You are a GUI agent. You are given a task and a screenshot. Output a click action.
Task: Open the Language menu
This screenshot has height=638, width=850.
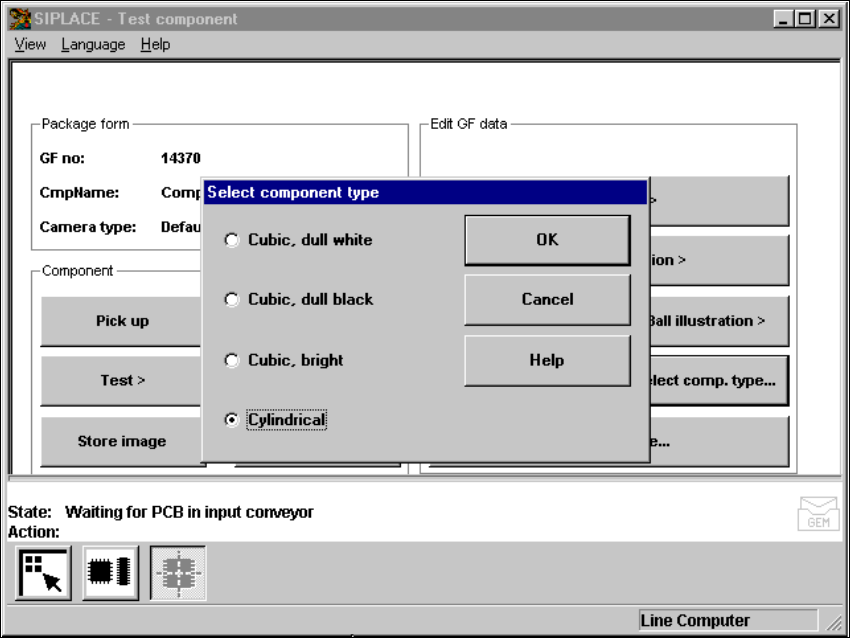coord(93,44)
